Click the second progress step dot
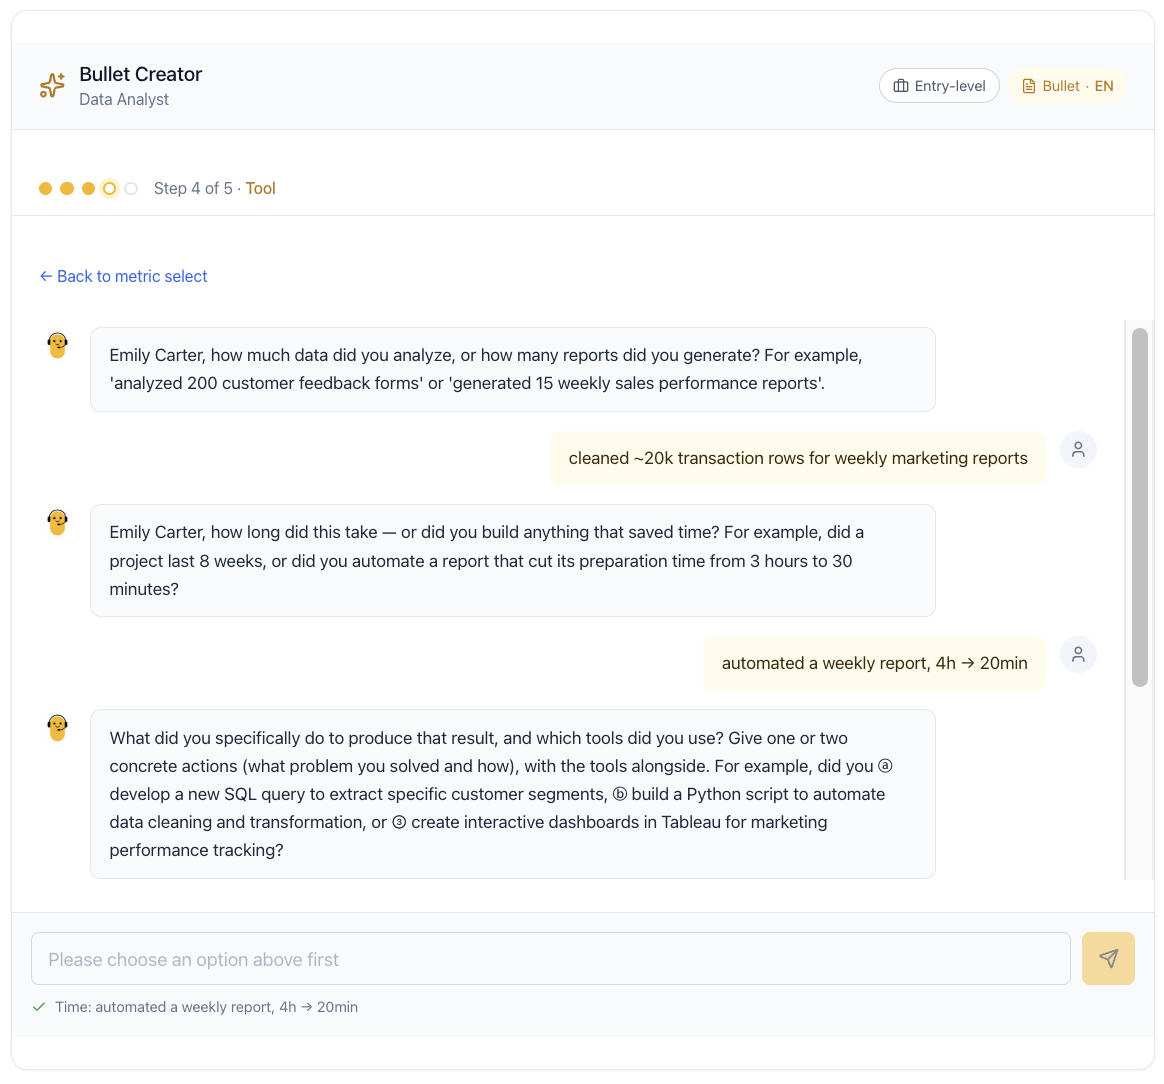This screenshot has width=1164, height=1084. [x=67, y=189]
